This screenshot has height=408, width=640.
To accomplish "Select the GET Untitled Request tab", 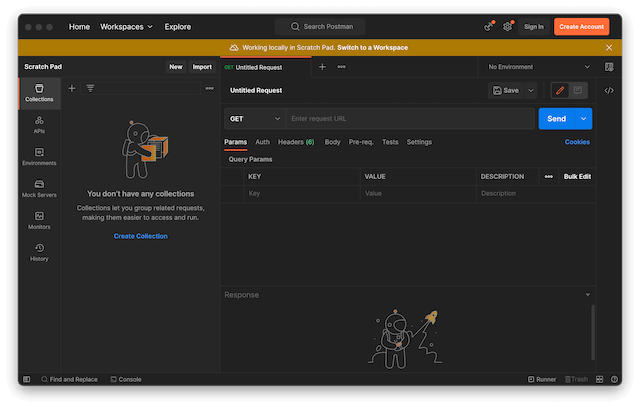I will [266, 67].
